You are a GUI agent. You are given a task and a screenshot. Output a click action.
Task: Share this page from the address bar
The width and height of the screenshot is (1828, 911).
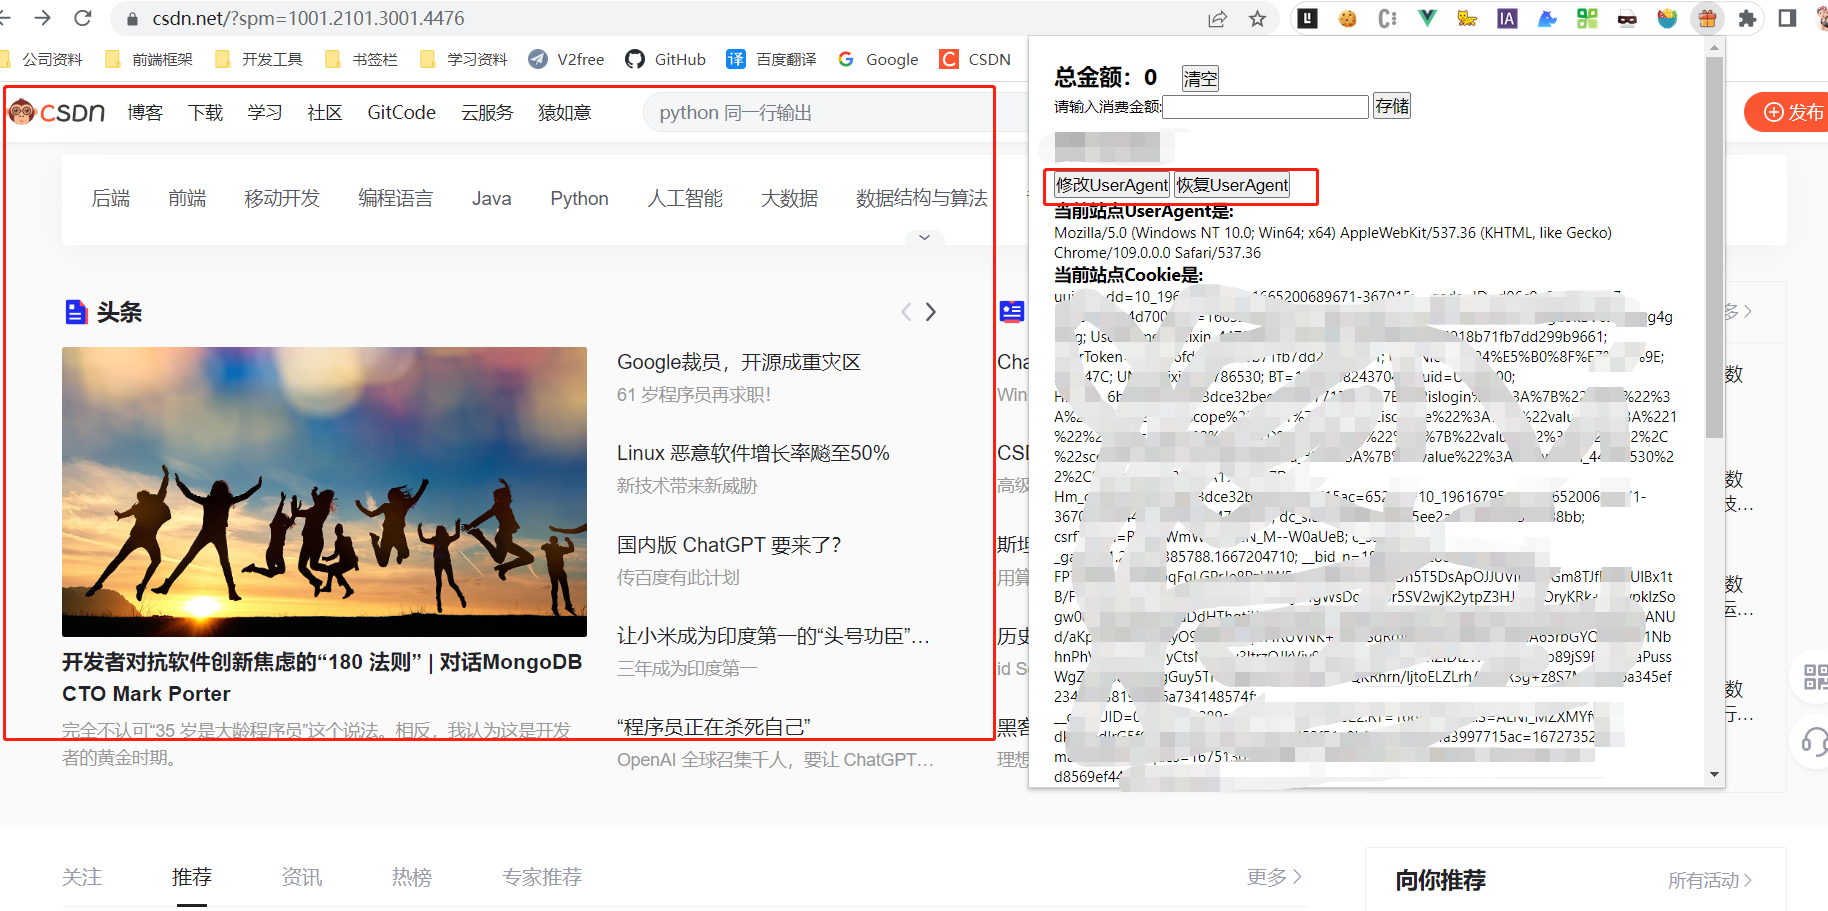click(x=1217, y=19)
